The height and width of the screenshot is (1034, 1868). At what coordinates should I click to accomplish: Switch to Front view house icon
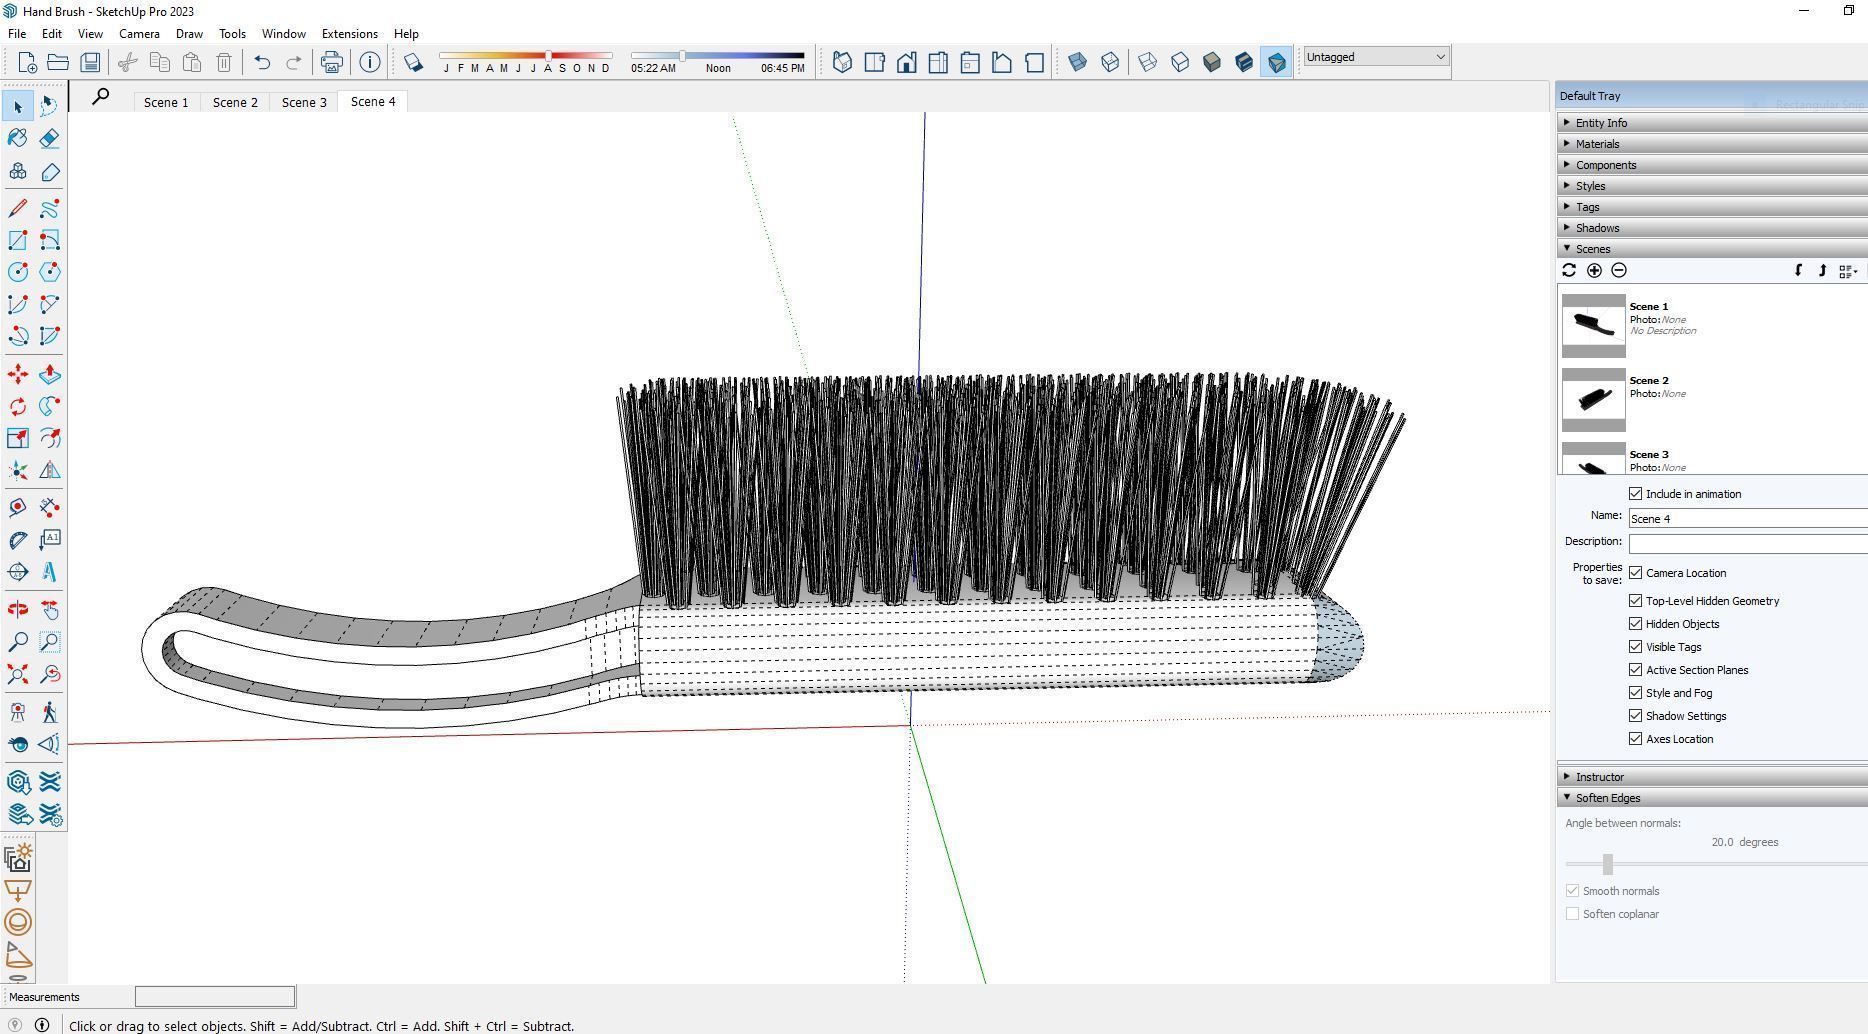pos(906,63)
